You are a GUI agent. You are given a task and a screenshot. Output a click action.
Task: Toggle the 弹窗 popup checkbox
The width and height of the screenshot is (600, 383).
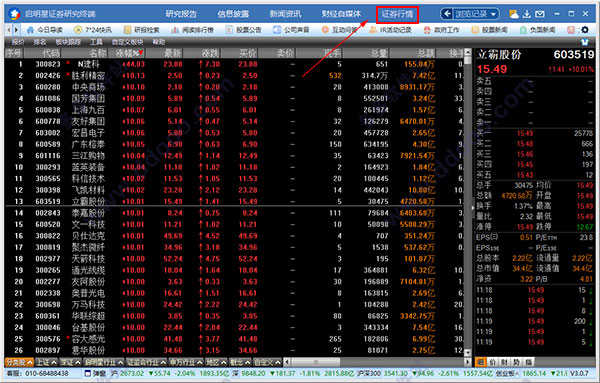(88, 373)
